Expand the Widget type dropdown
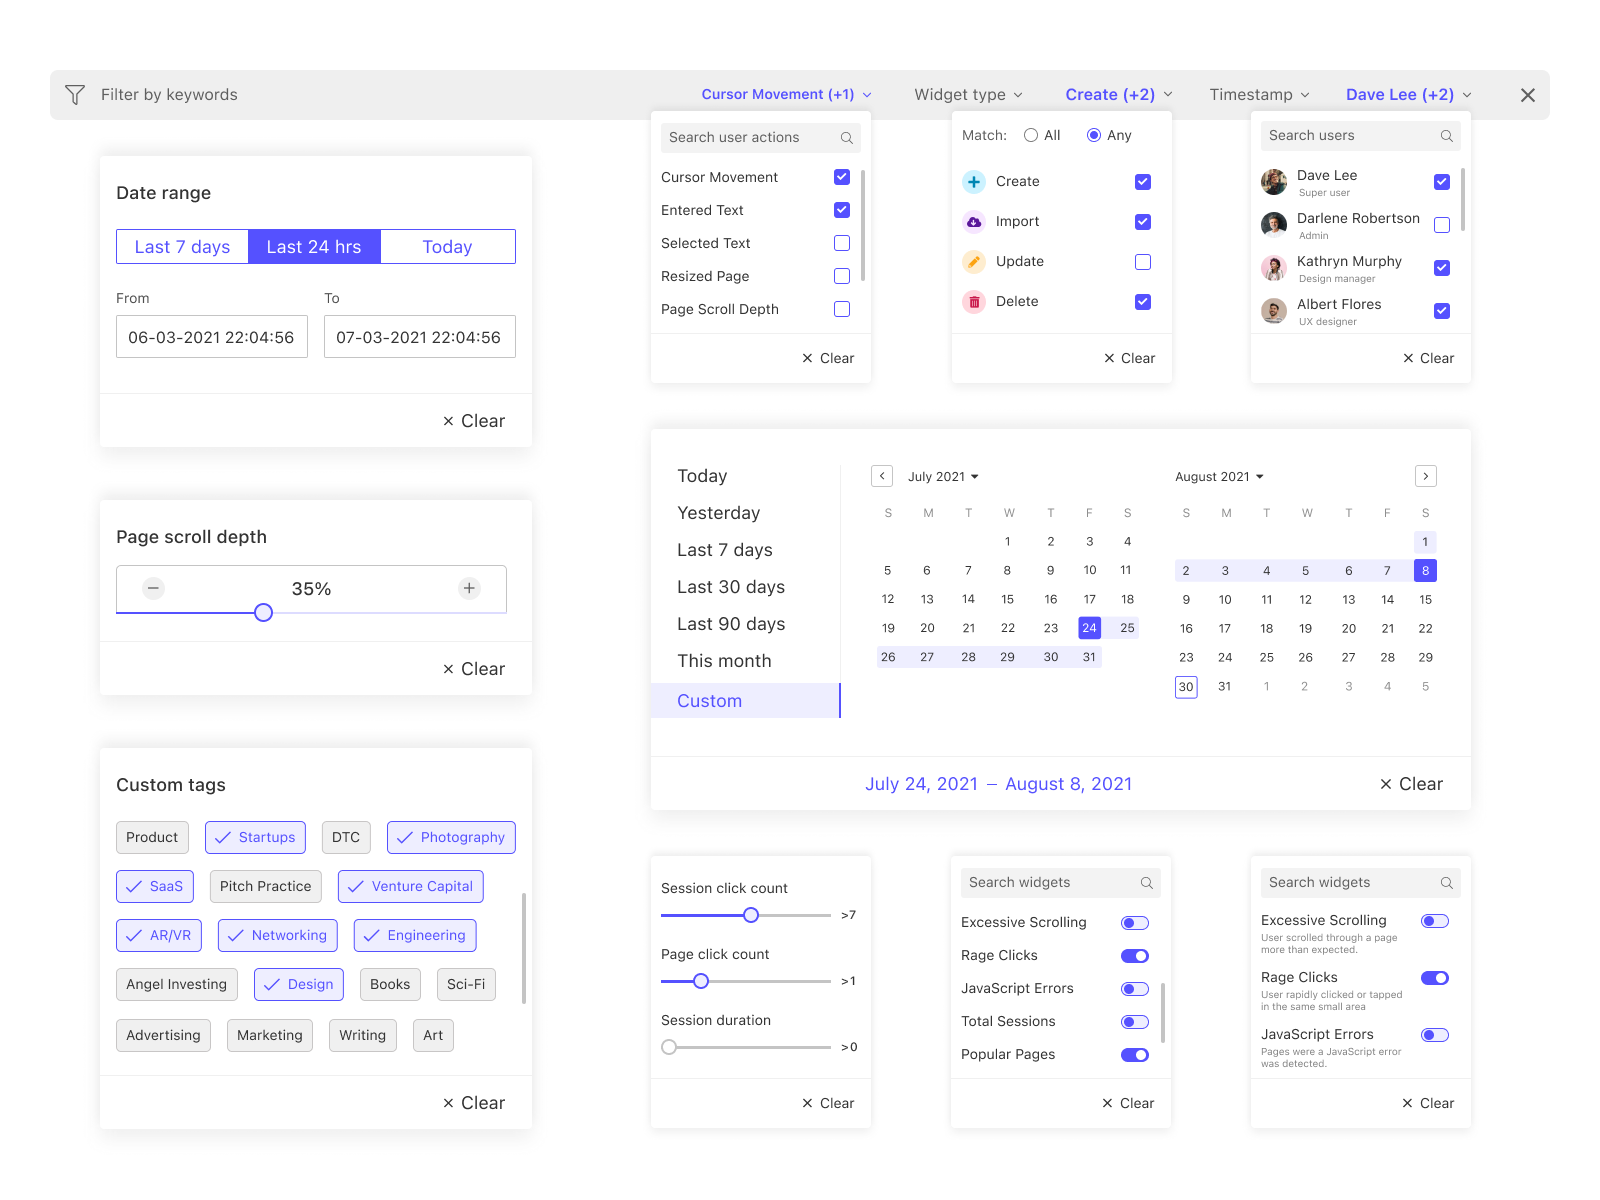This screenshot has width=1600, height=1200. (x=968, y=95)
